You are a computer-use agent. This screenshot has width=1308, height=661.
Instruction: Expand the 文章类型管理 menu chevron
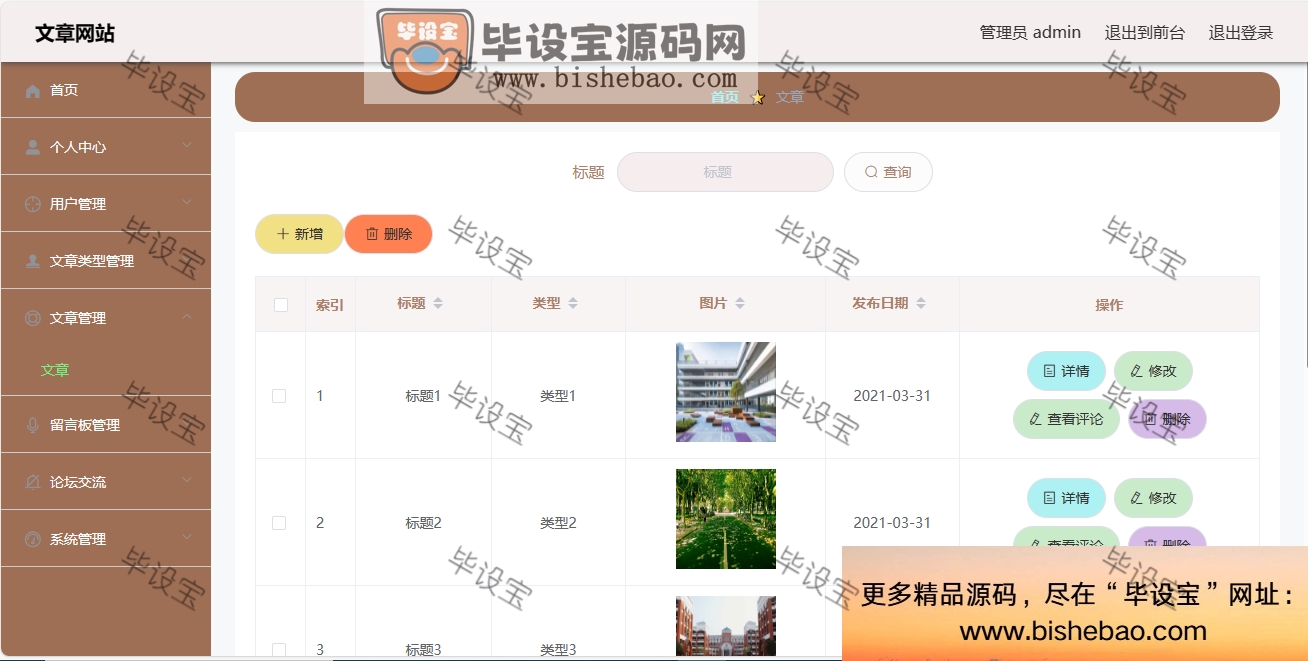(187, 260)
